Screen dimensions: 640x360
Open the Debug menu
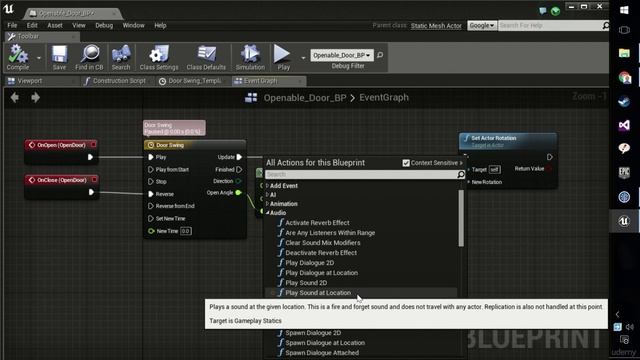coord(104,25)
